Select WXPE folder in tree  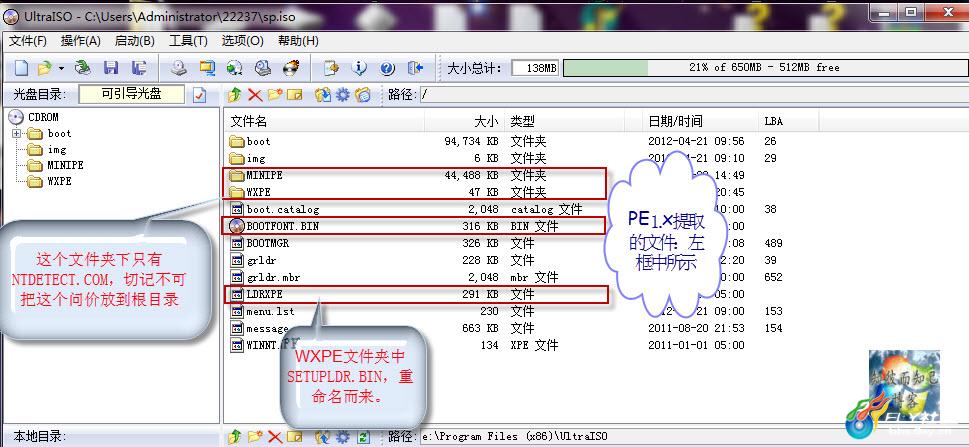(59, 182)
